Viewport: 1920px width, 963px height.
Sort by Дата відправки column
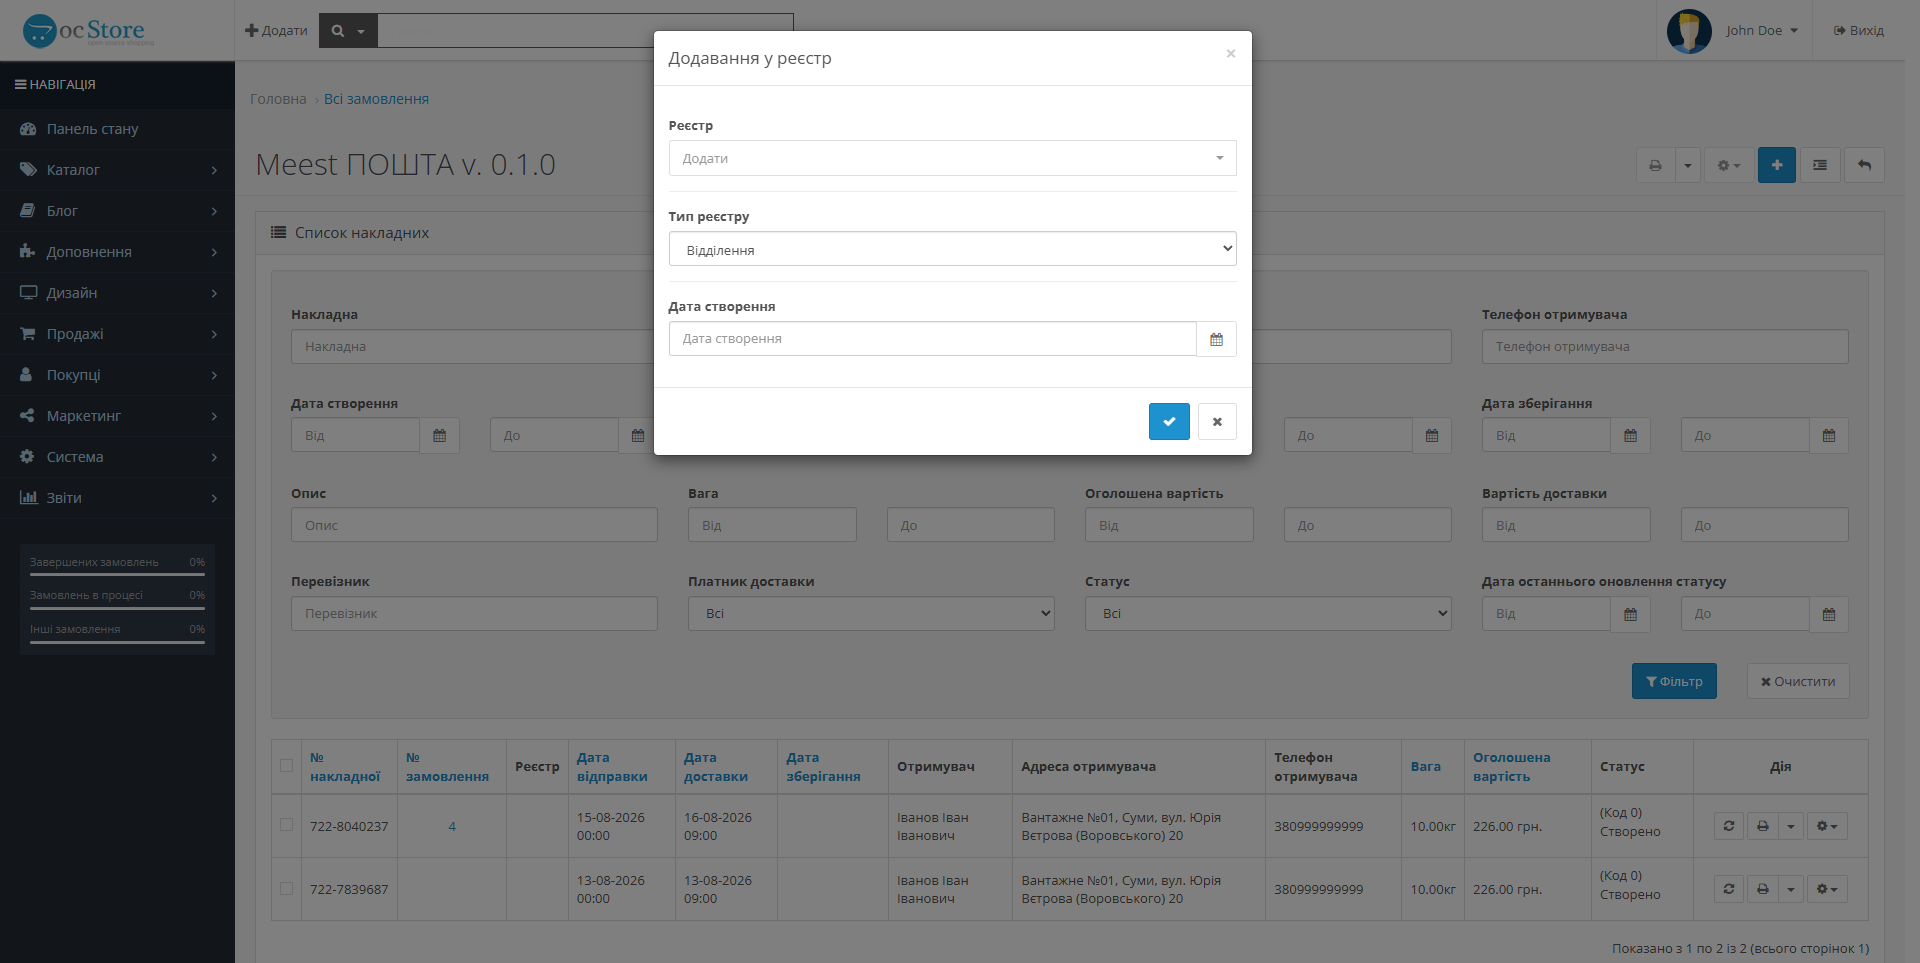[612, 767]
